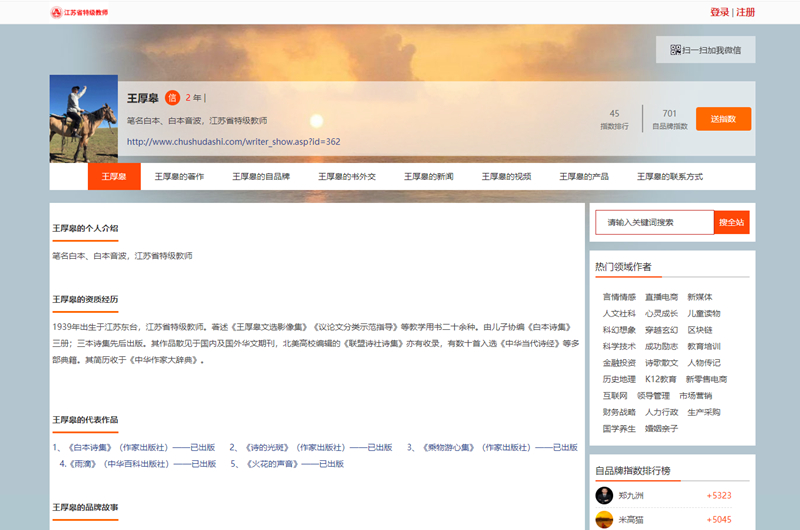Go to the 王厚皋的新闻 tab
The image size is (800, 530).
tap(429, 176)
